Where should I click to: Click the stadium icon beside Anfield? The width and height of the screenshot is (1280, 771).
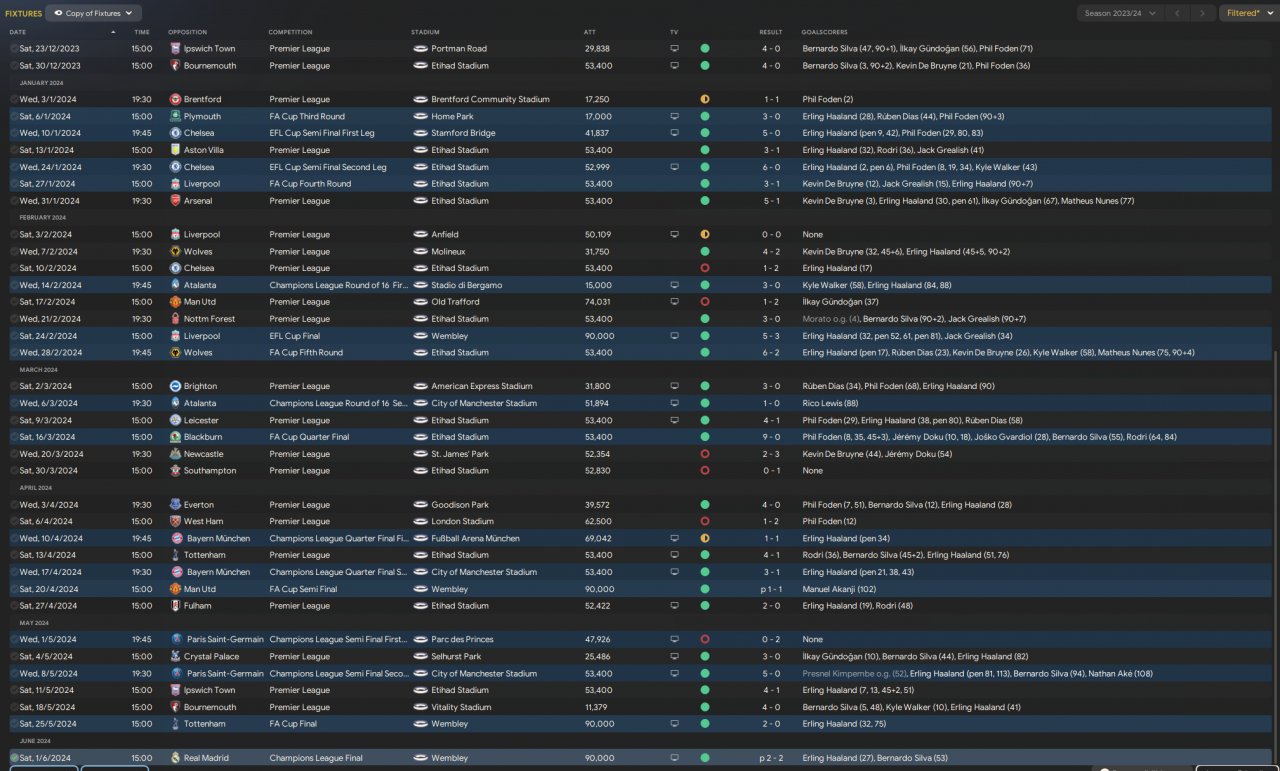420,235
